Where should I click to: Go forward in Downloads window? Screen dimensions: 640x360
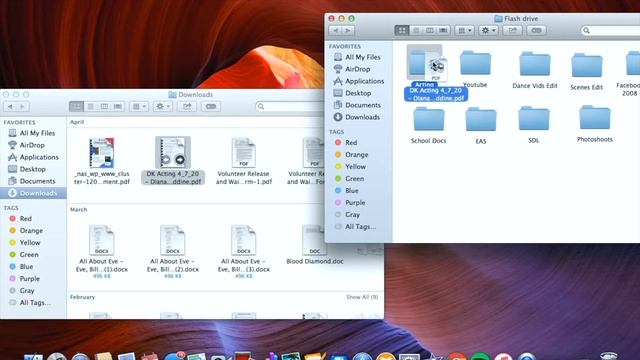click(23, 107)
